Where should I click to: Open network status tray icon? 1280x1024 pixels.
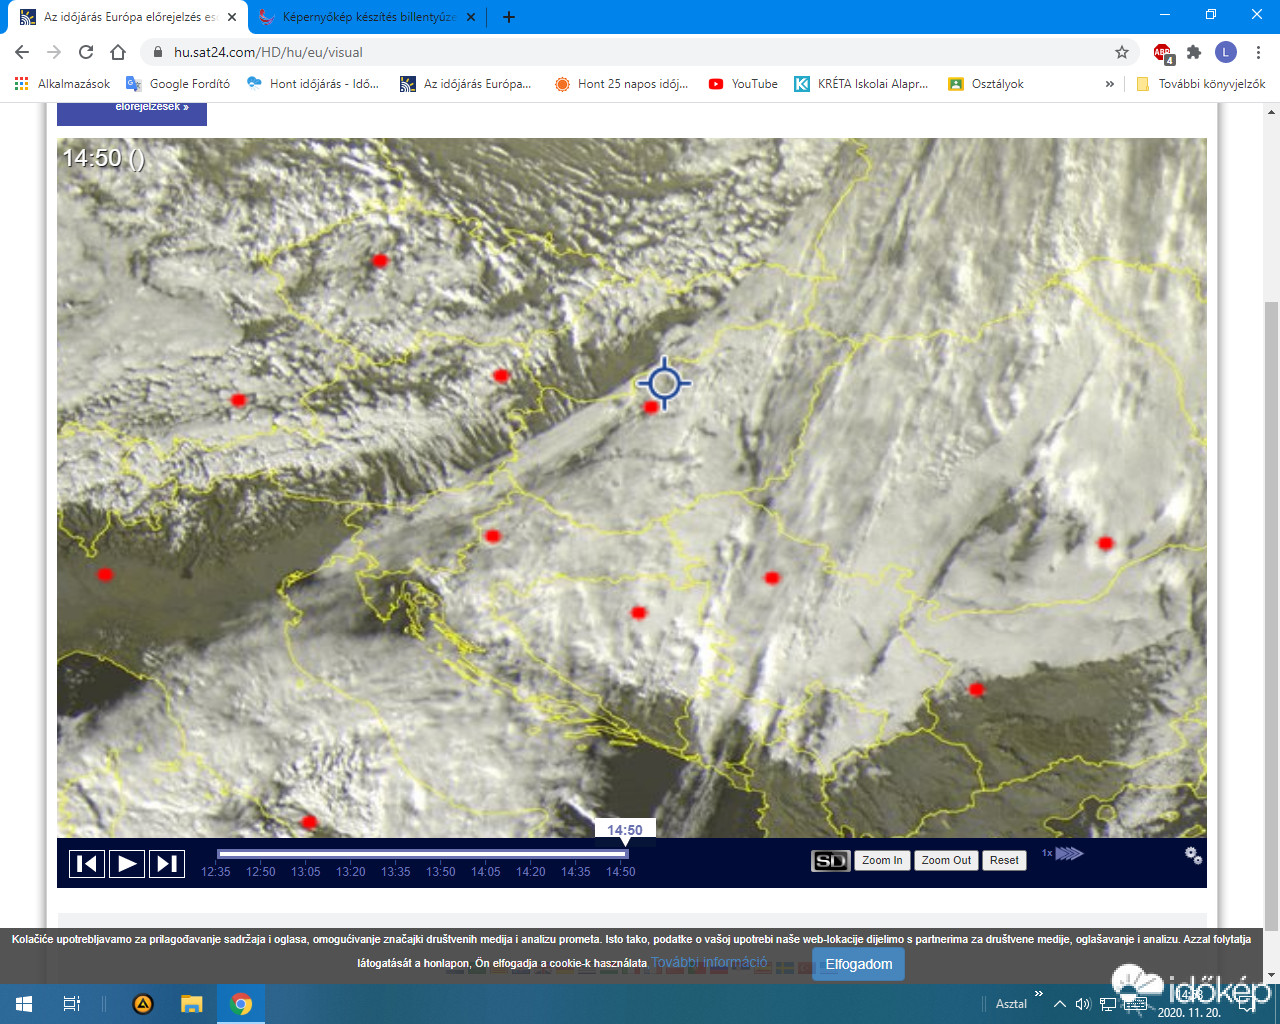pyautogui.click(x=1108, y=1004)
